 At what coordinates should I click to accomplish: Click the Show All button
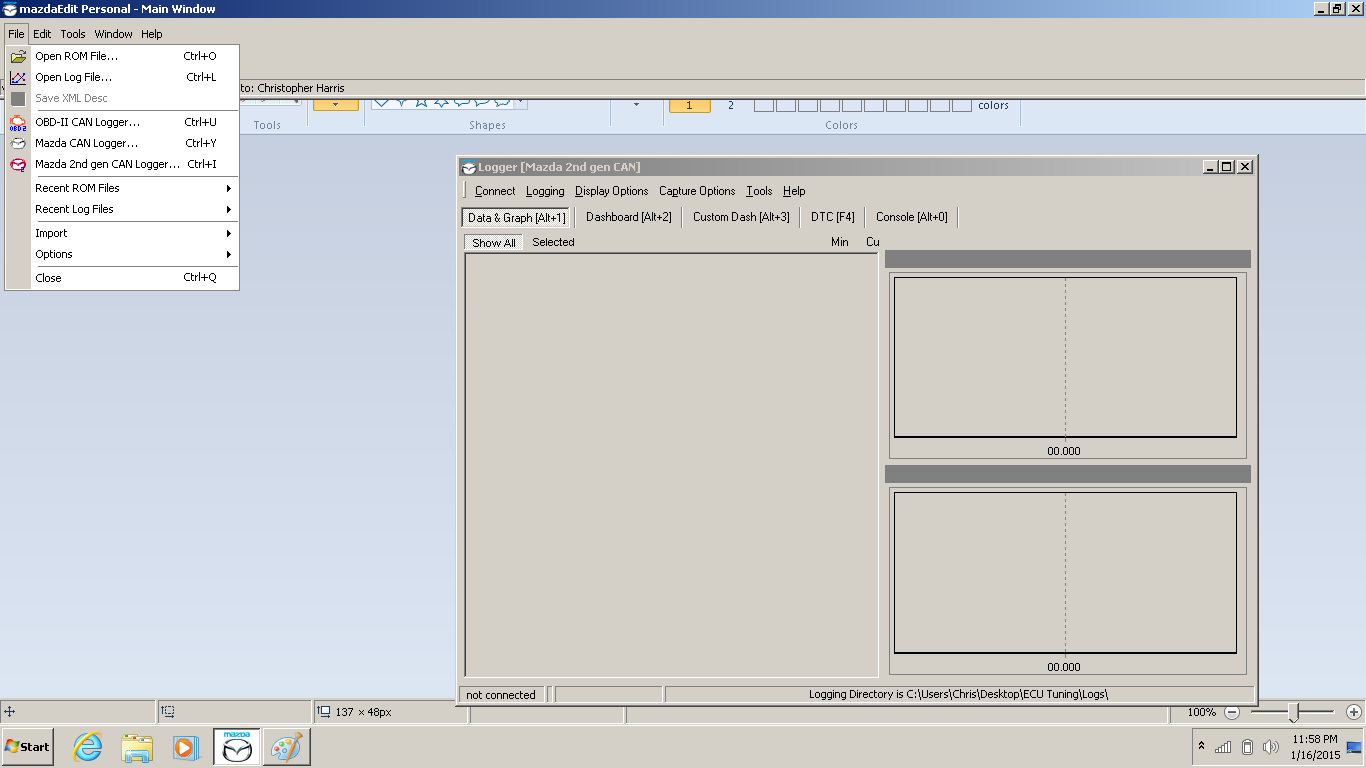click(x=494, y=243)
